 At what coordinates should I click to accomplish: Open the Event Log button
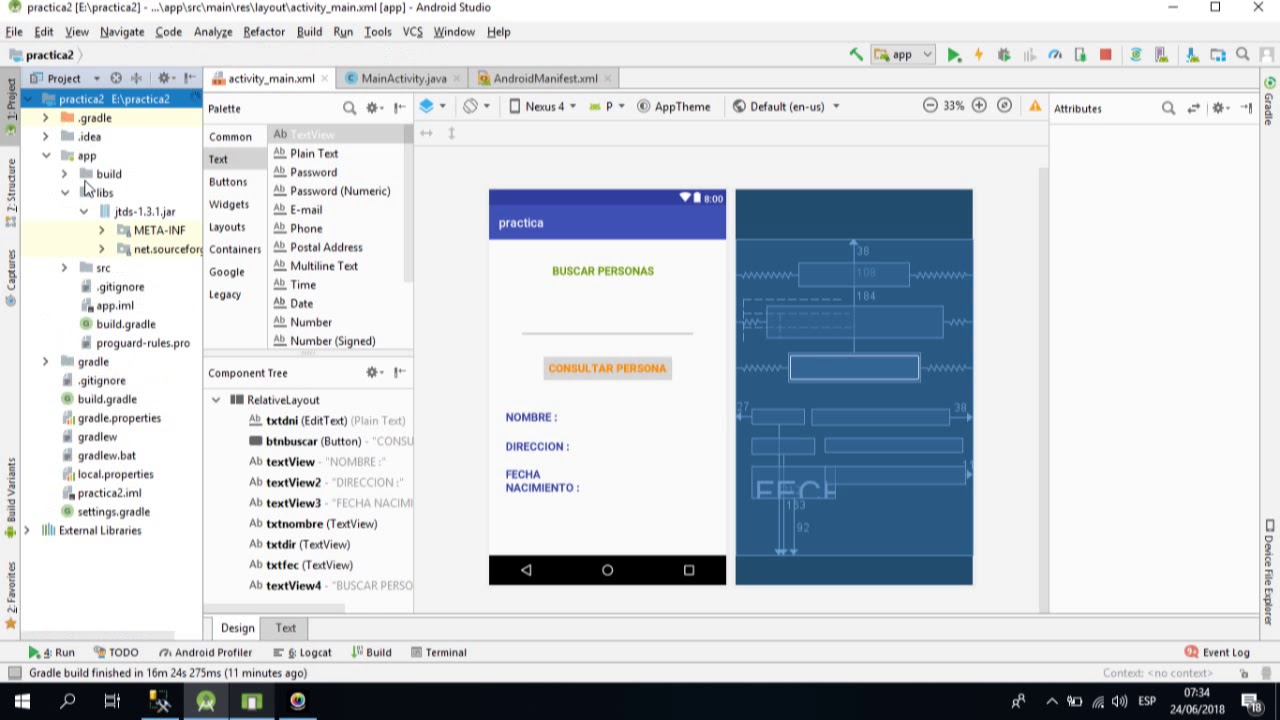(x=1217, y=653)
